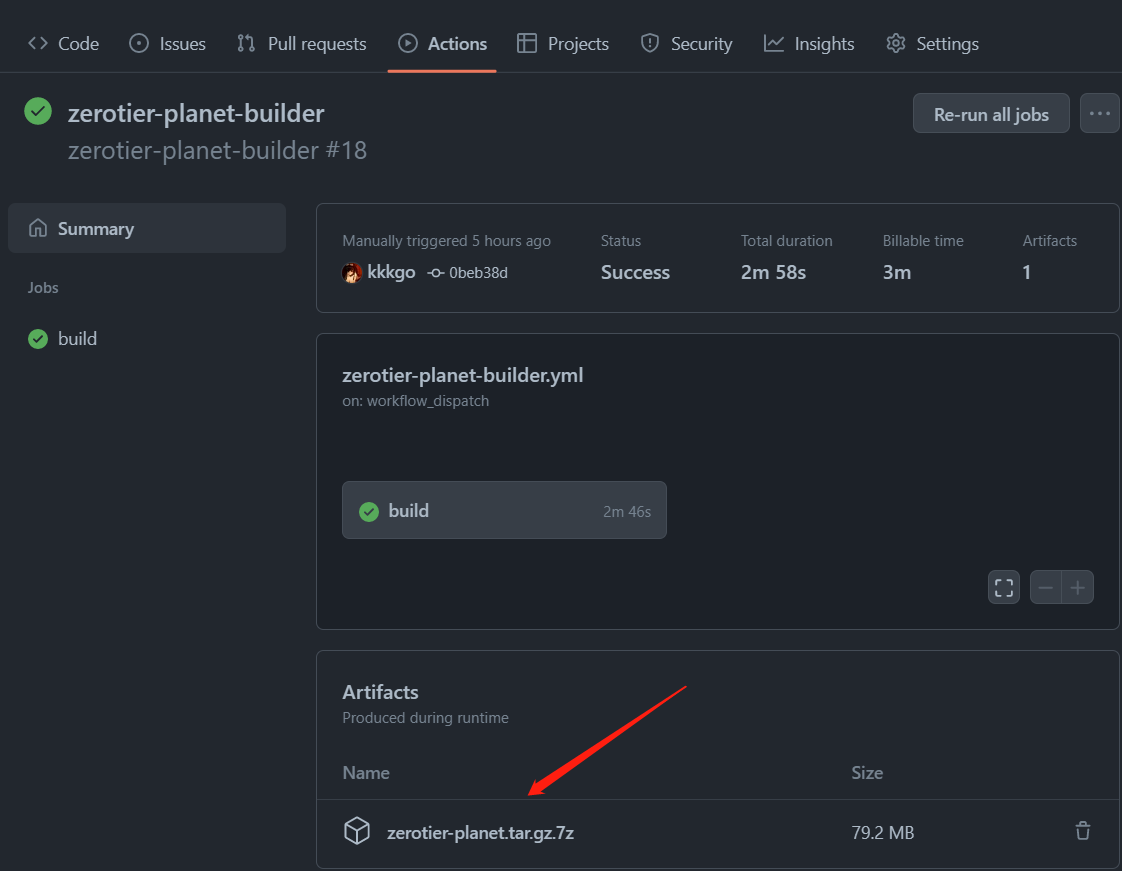Screen dimensions: 1122x871
Task: Delete the zerotier-planet.tar.gz.7z artifact via trash icon
Action: (1082, 831)
